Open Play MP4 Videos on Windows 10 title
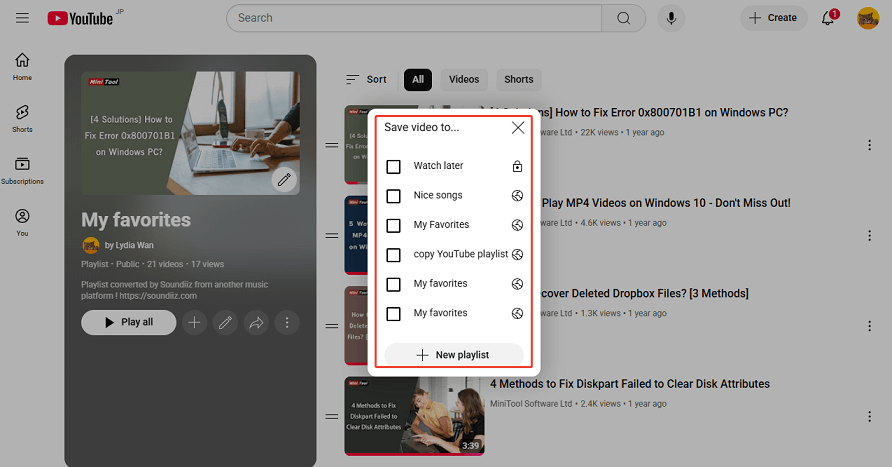Viewport: 892px width, 467px height. click(x=666, y=203)
